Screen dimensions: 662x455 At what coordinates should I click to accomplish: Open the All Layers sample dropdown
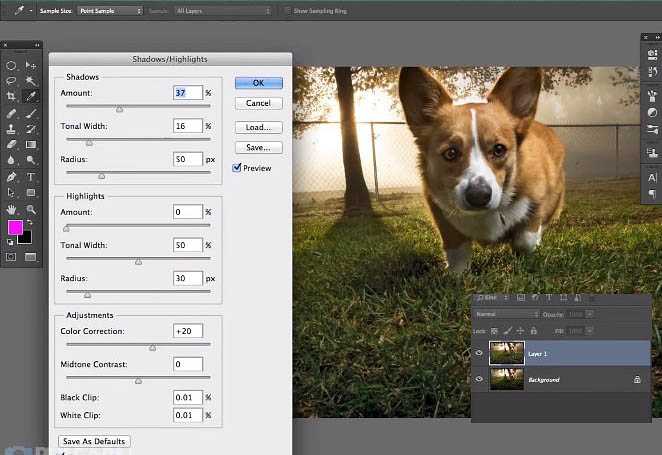coord(224,10)
